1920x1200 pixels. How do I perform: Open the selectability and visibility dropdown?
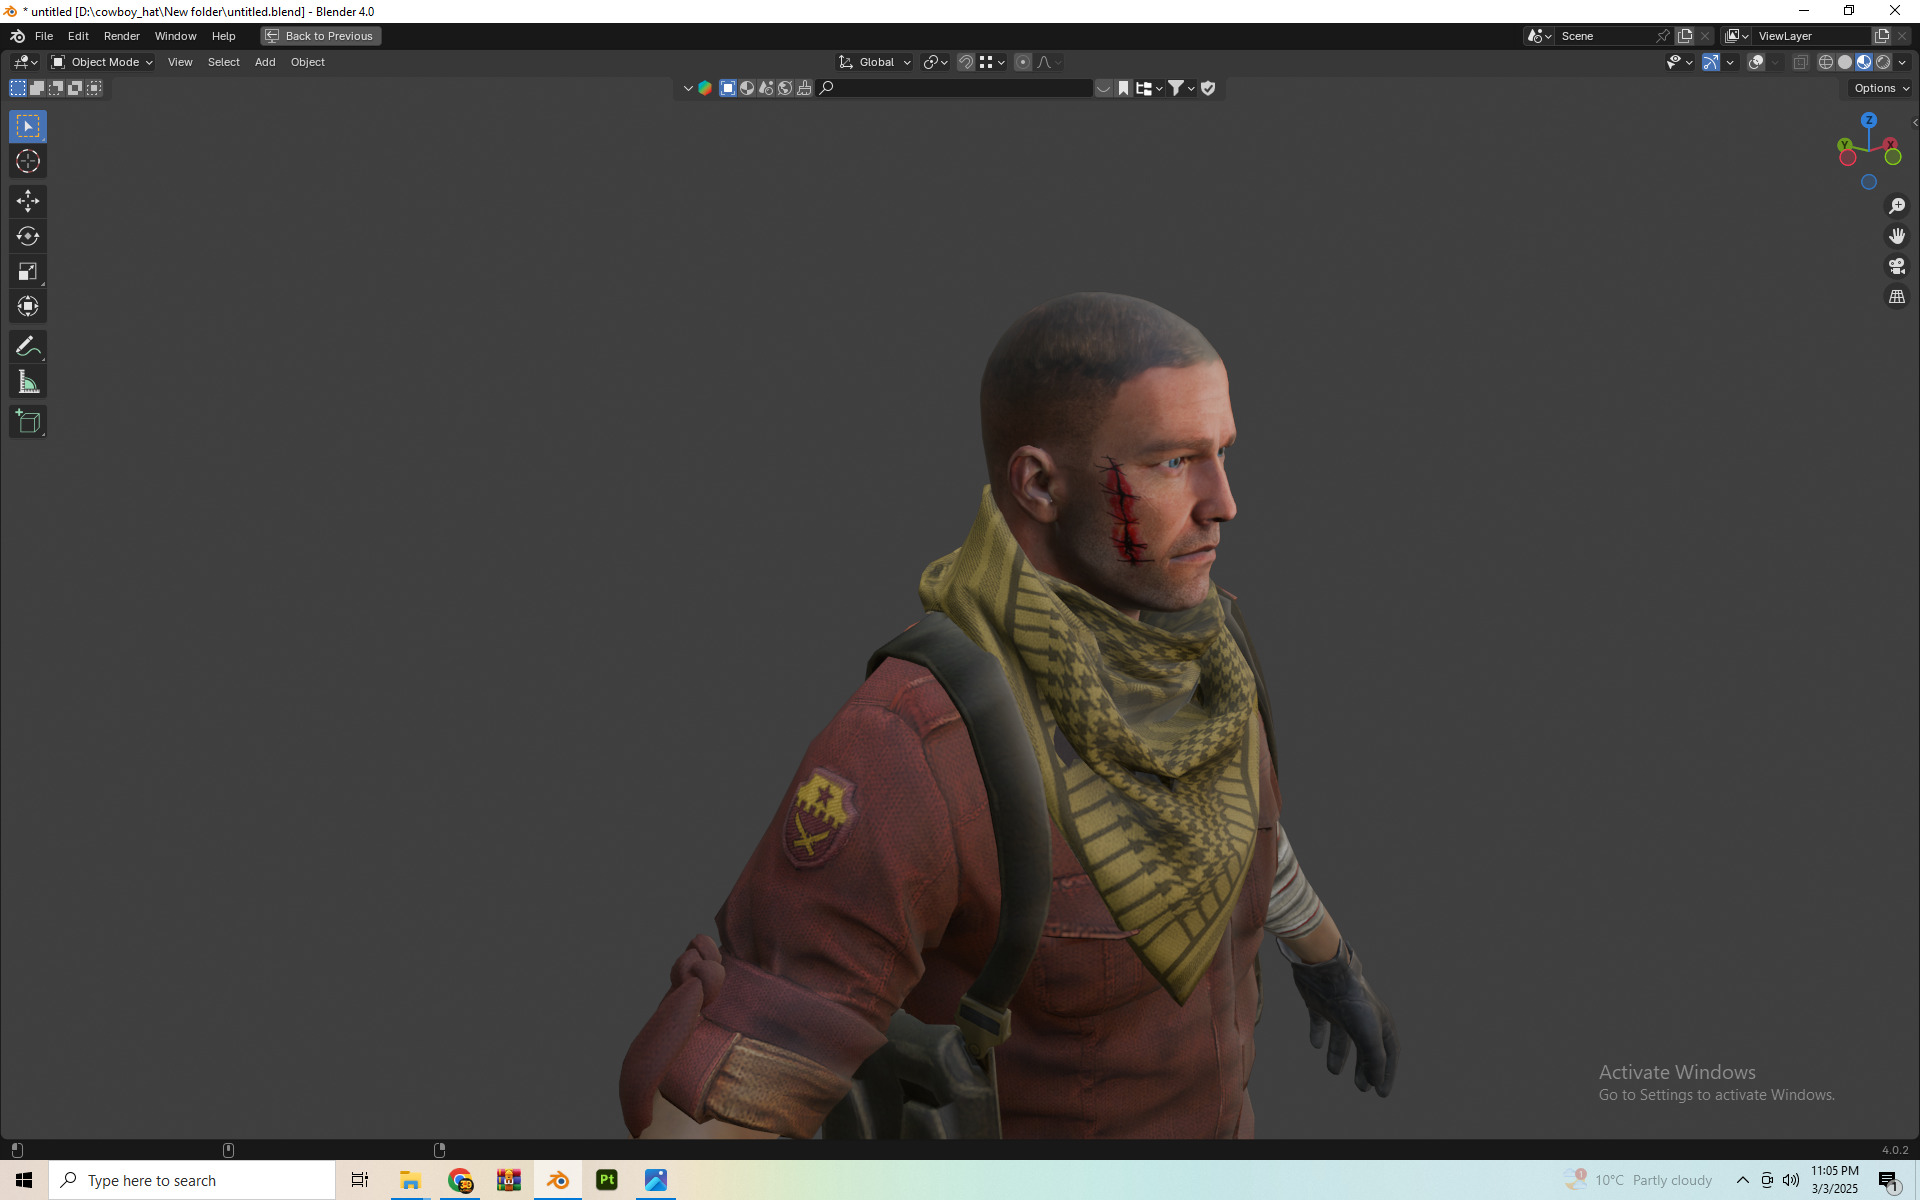tap(1679, 62)
